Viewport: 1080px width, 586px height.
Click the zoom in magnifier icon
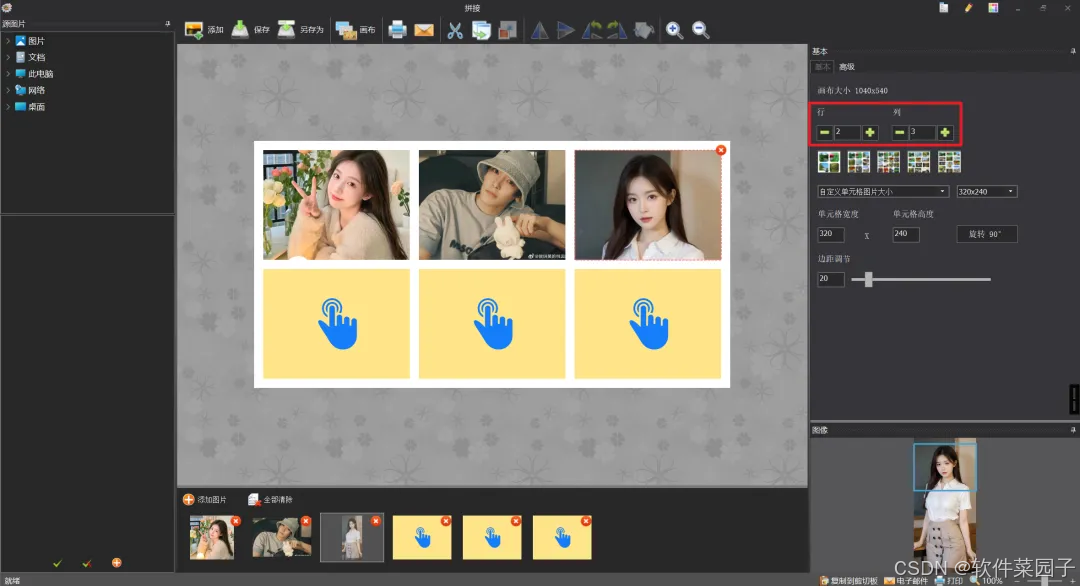[674, 30]
